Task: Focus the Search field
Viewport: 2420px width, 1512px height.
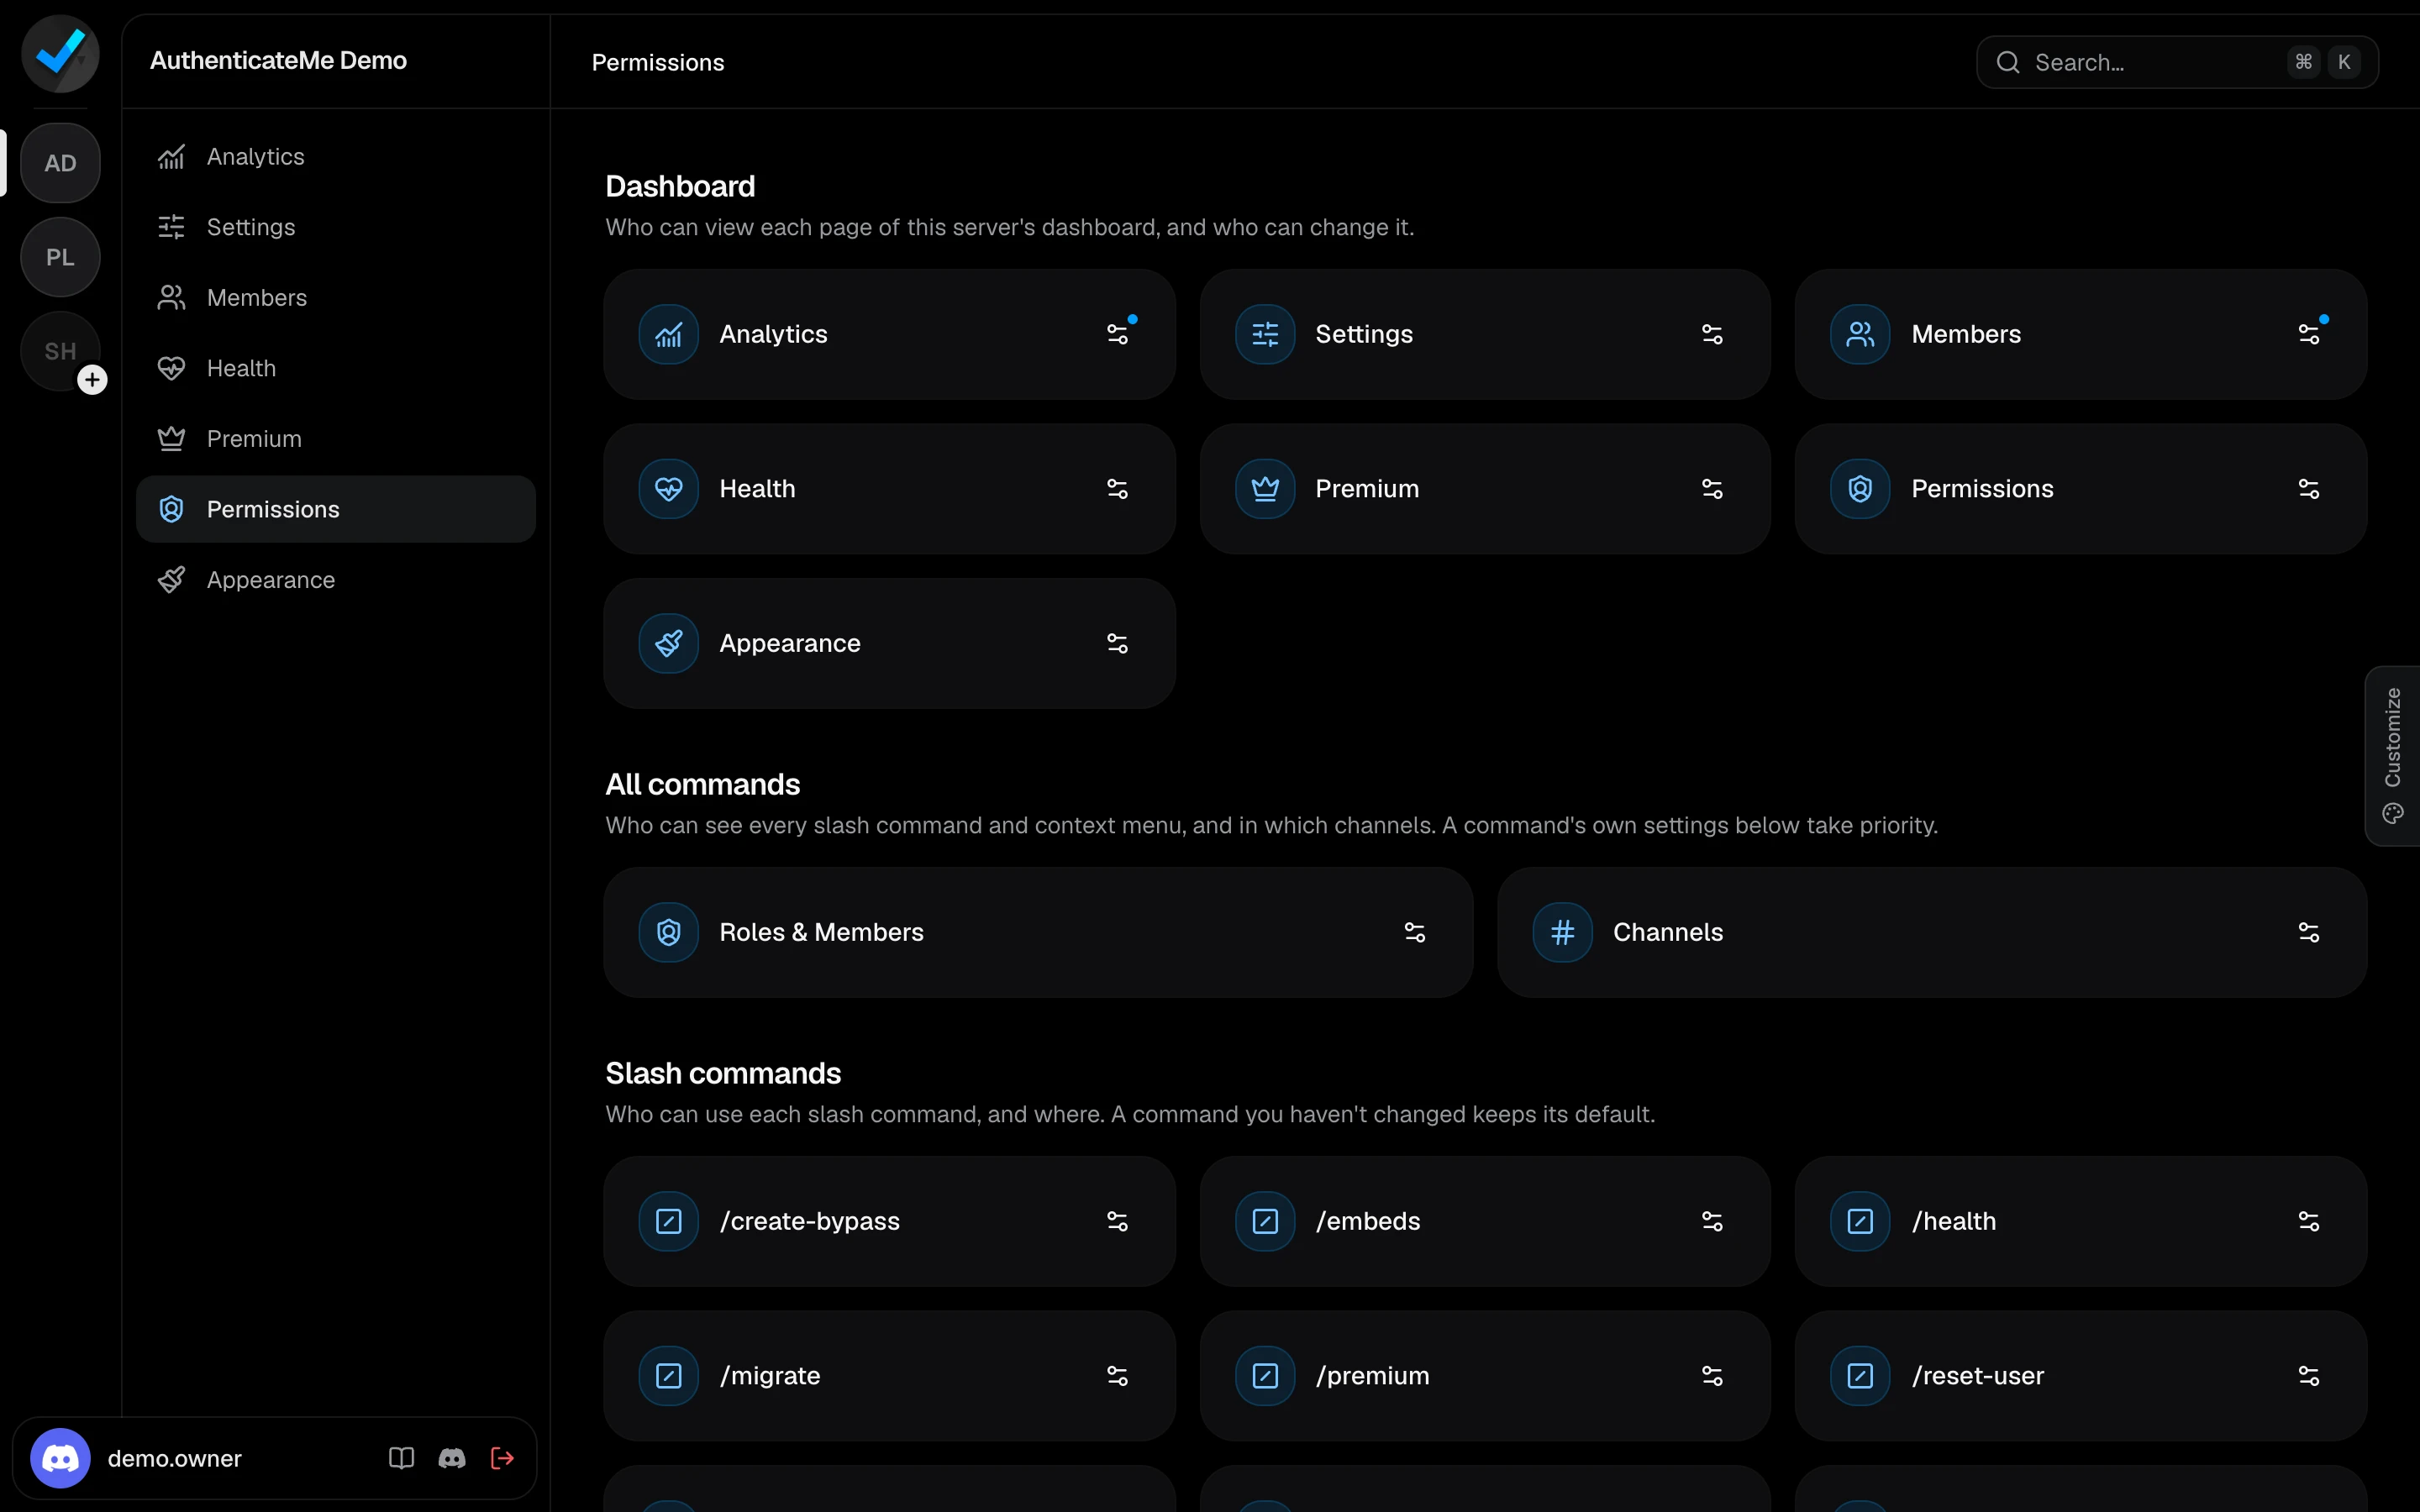Action: pyautogui.click(x=2177, y=62)
